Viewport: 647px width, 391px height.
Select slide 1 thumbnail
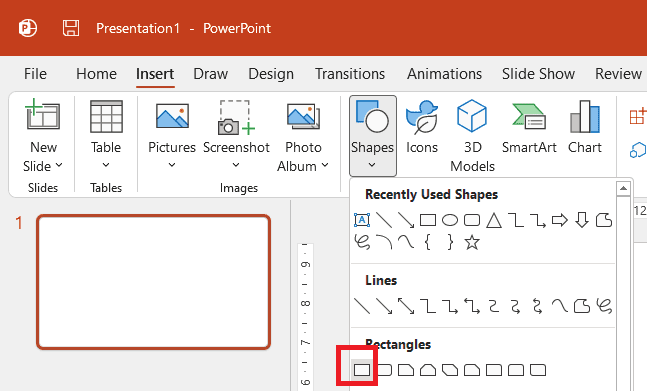tap(153, 282)
